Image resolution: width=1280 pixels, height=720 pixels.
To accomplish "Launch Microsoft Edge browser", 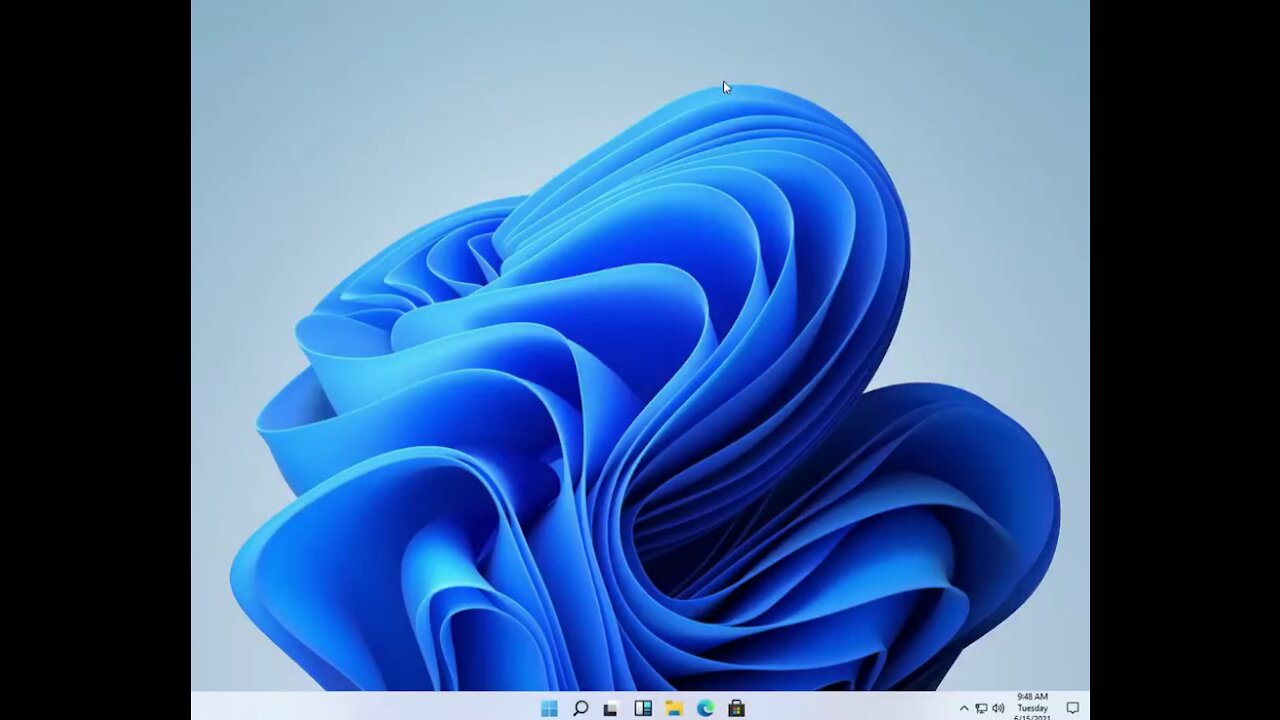I will 705,708.
